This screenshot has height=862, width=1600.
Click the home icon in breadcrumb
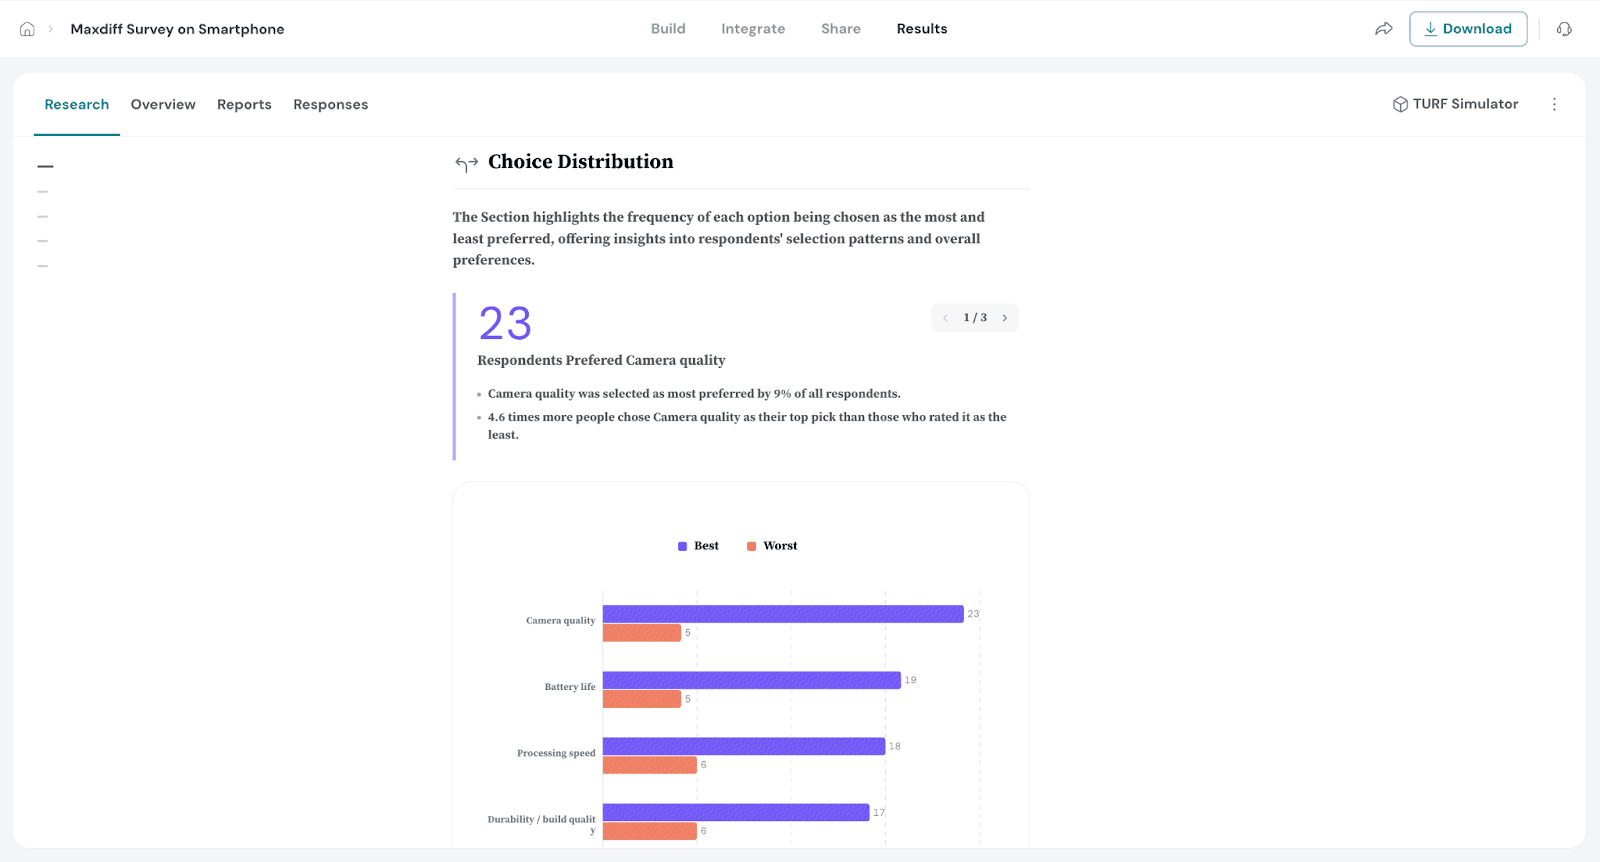click(x=27, y=29)
